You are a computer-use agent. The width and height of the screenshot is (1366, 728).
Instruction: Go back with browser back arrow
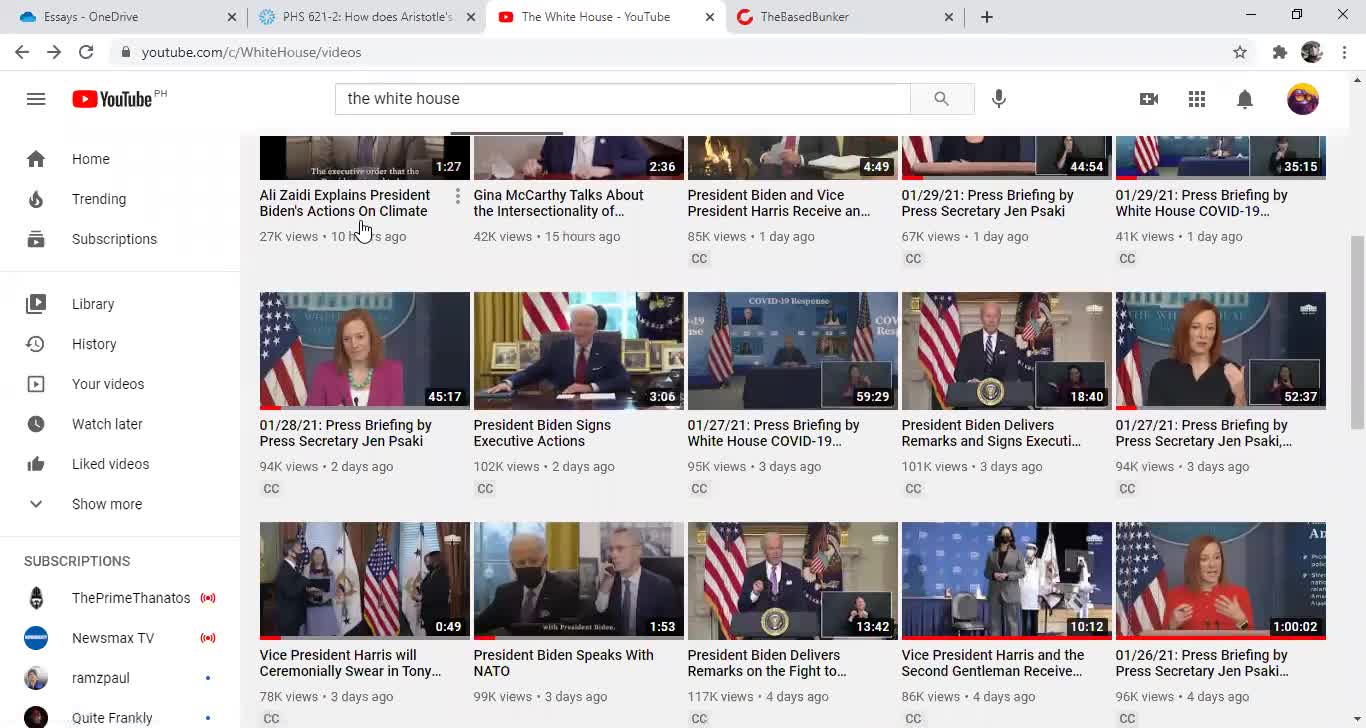[22, 52]
